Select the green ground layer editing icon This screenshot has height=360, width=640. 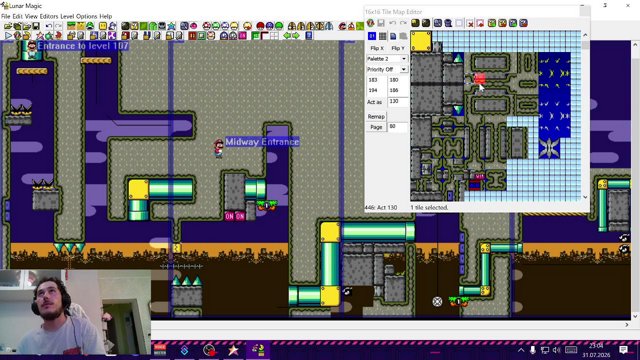(x=71, y=26)
